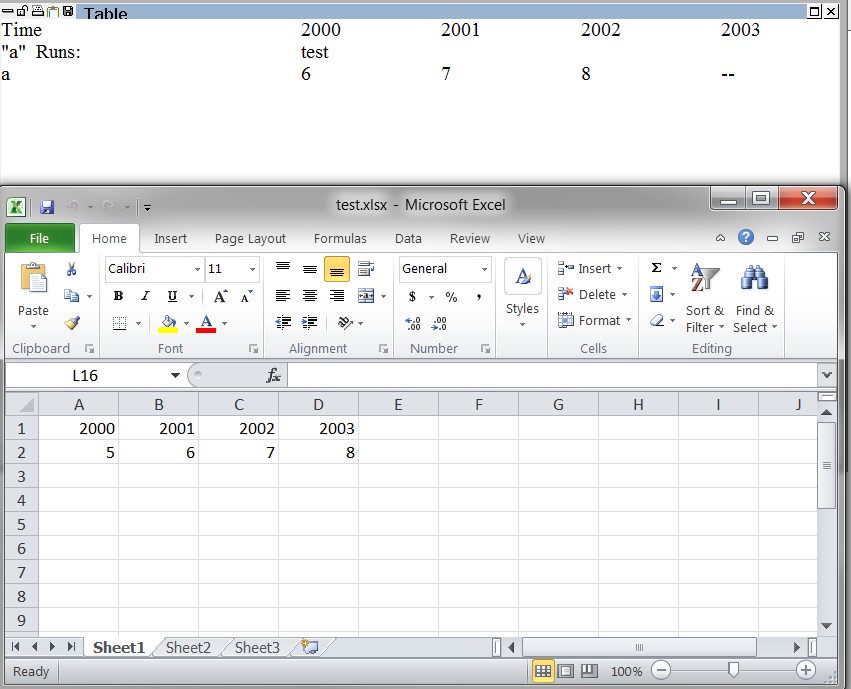
Task: Open the File tab
Action: [x=40, y=238]
